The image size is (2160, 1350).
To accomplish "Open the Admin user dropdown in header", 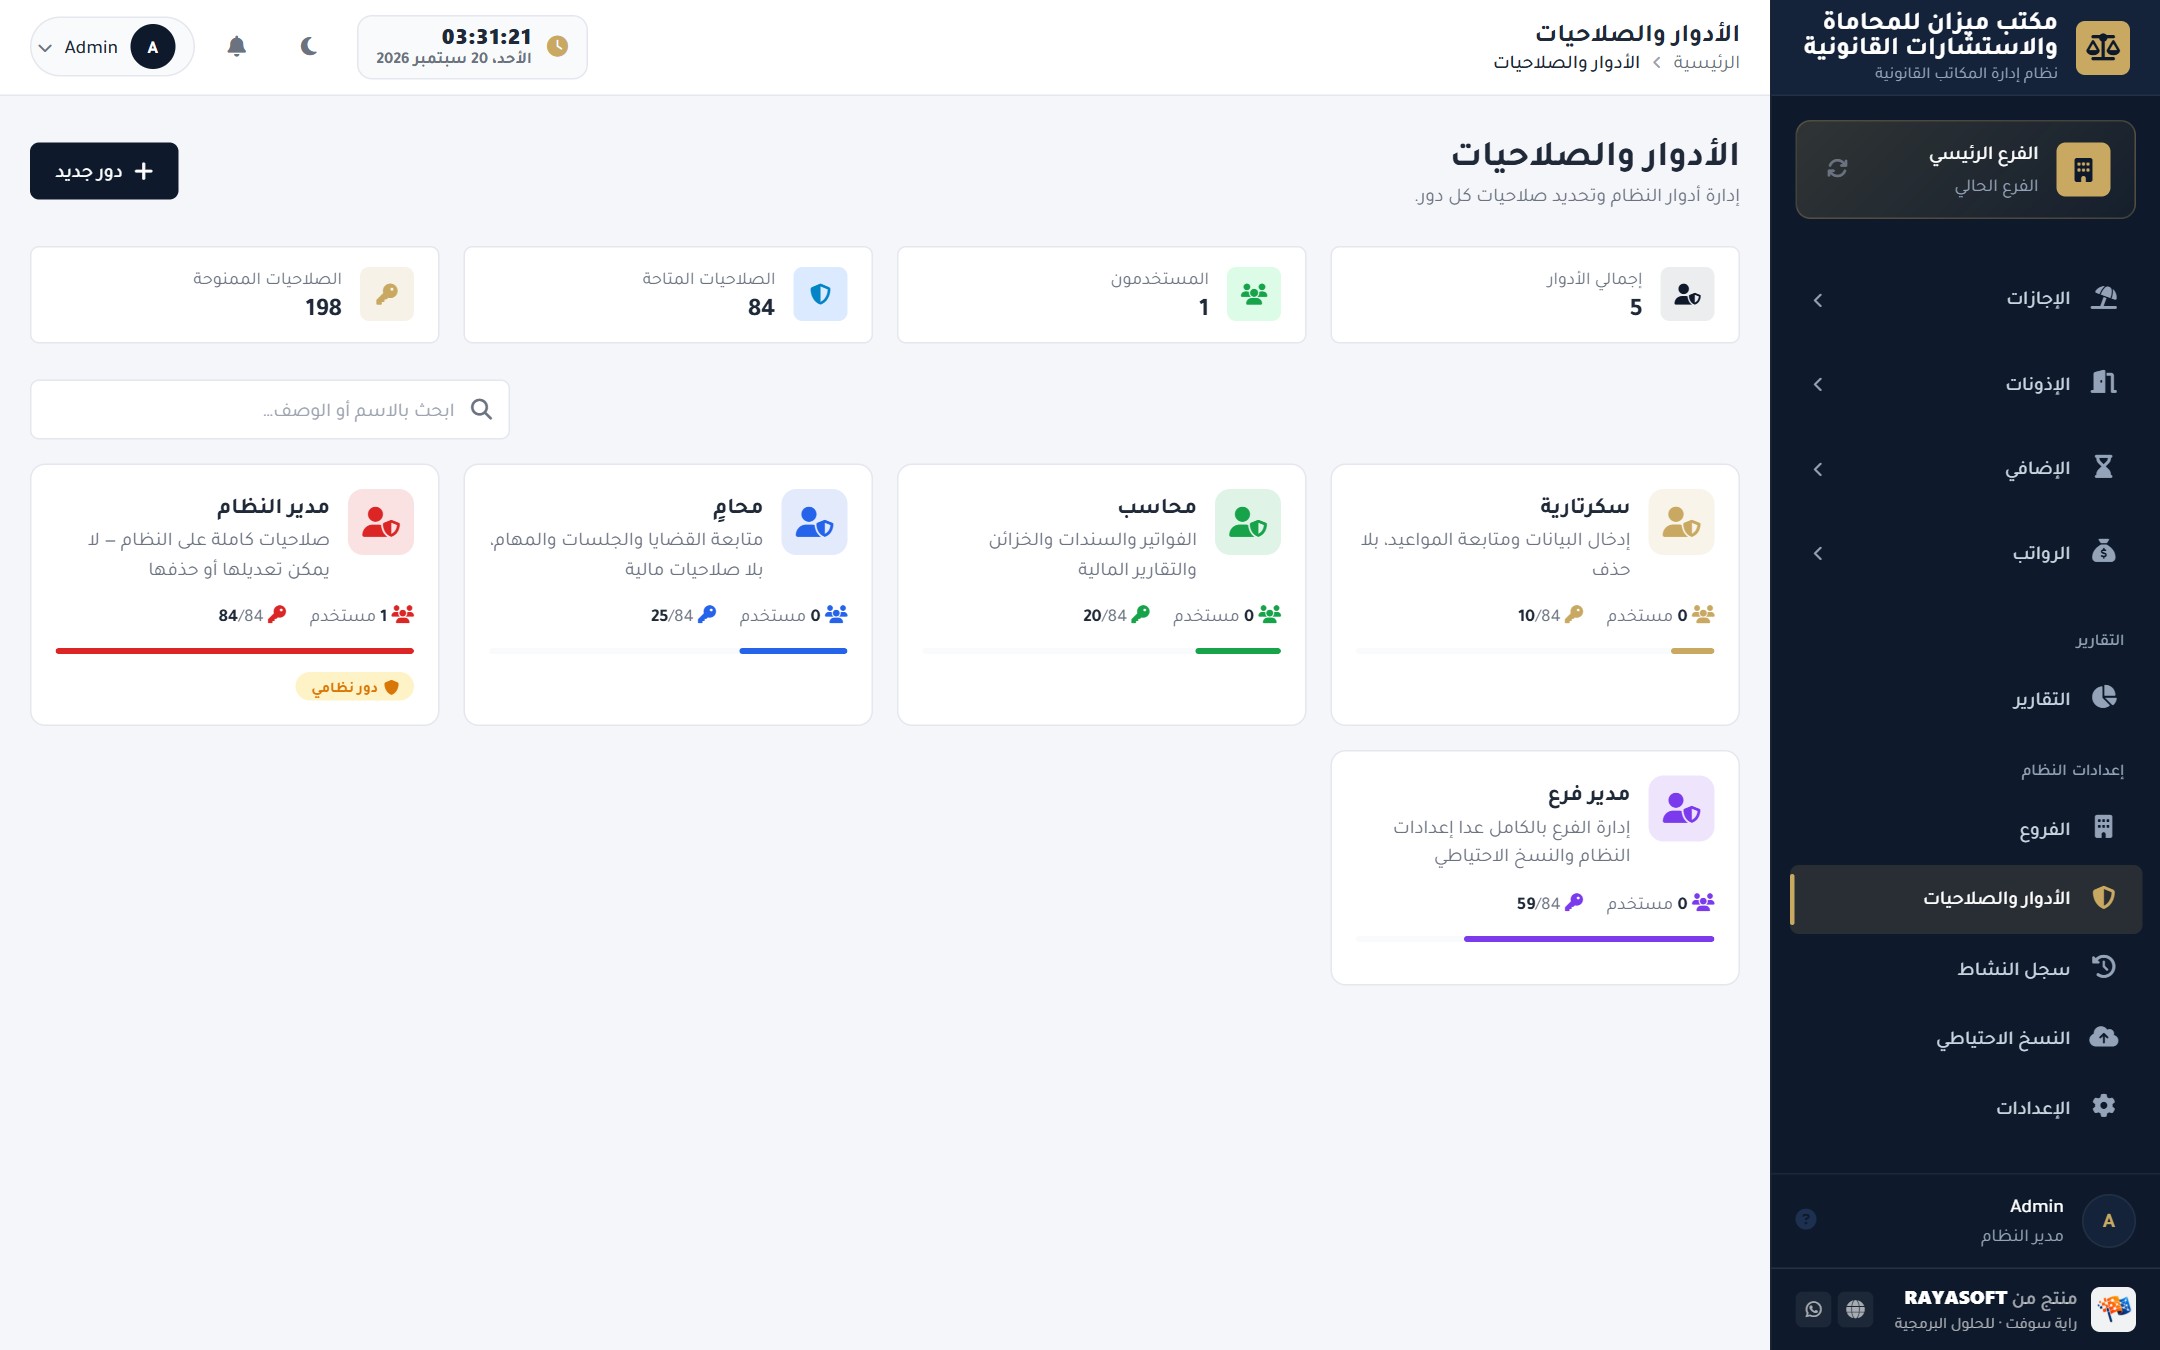I will pyautogui.click(x=112, y=47).
